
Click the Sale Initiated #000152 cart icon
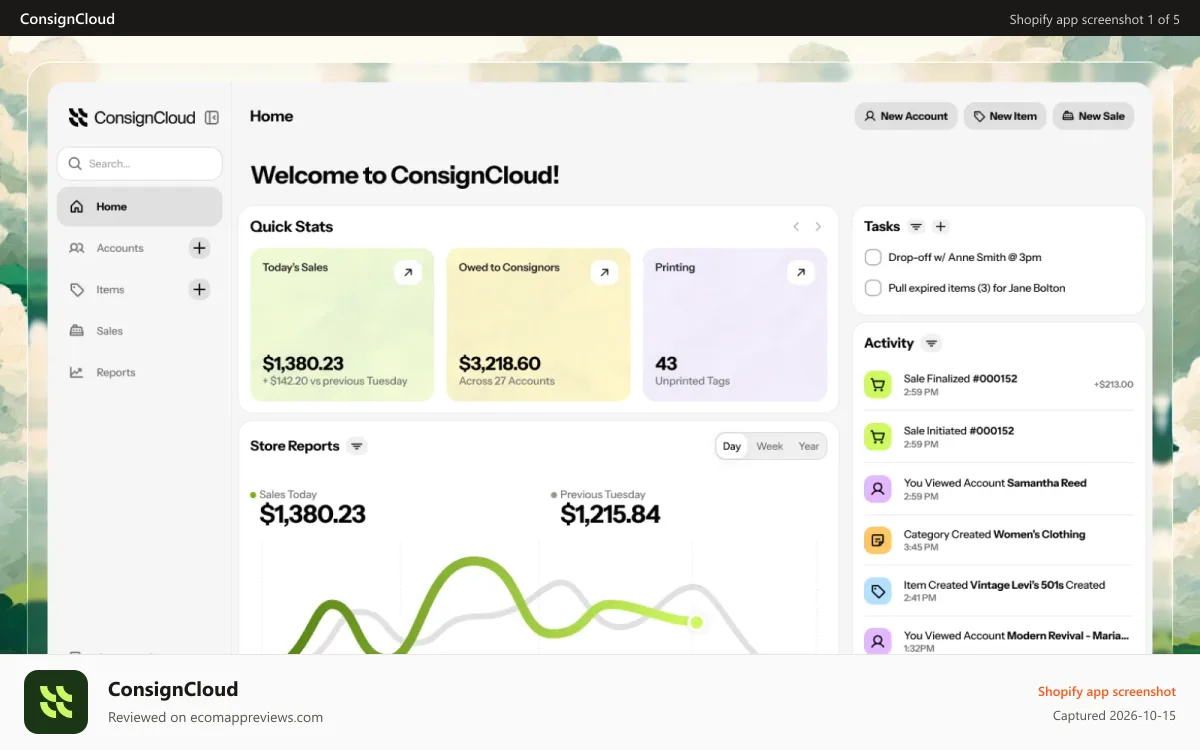877,436
